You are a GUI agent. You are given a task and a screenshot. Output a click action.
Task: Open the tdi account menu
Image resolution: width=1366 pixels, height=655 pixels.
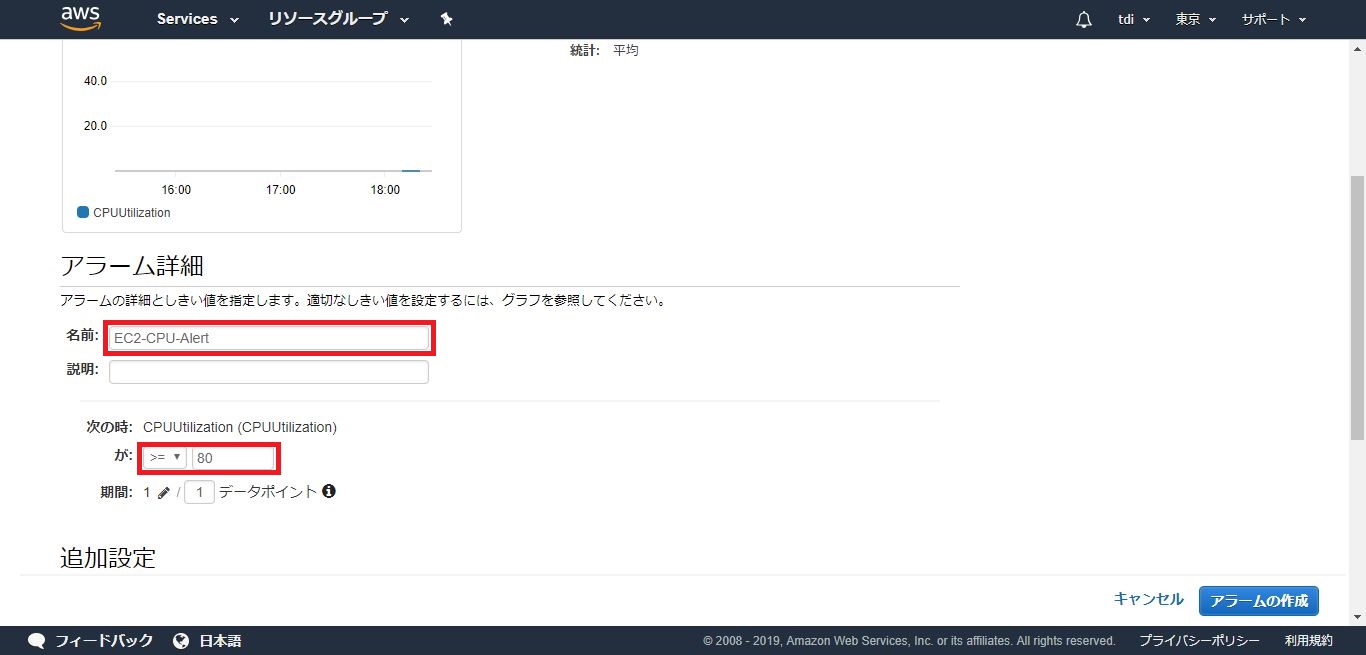point(1133,20)
